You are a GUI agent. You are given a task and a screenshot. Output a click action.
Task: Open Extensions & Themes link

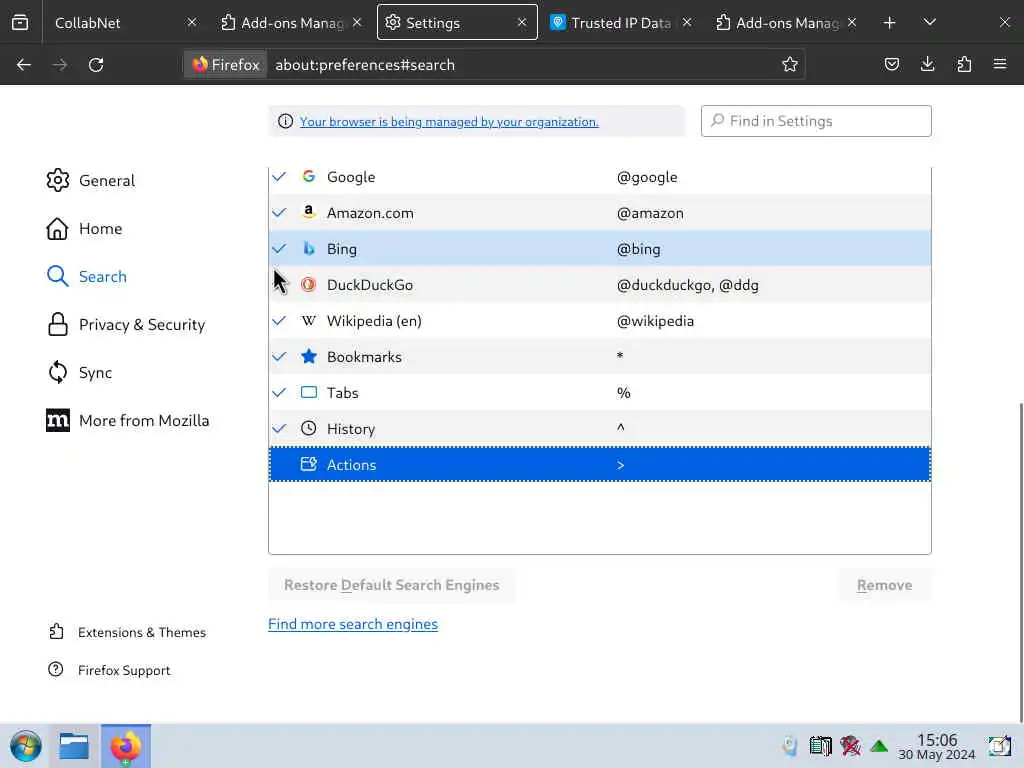[128, 632]
